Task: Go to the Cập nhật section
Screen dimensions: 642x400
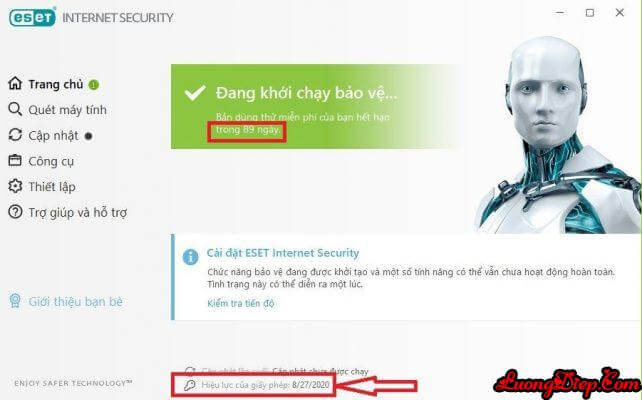Action: coord(53,136)
